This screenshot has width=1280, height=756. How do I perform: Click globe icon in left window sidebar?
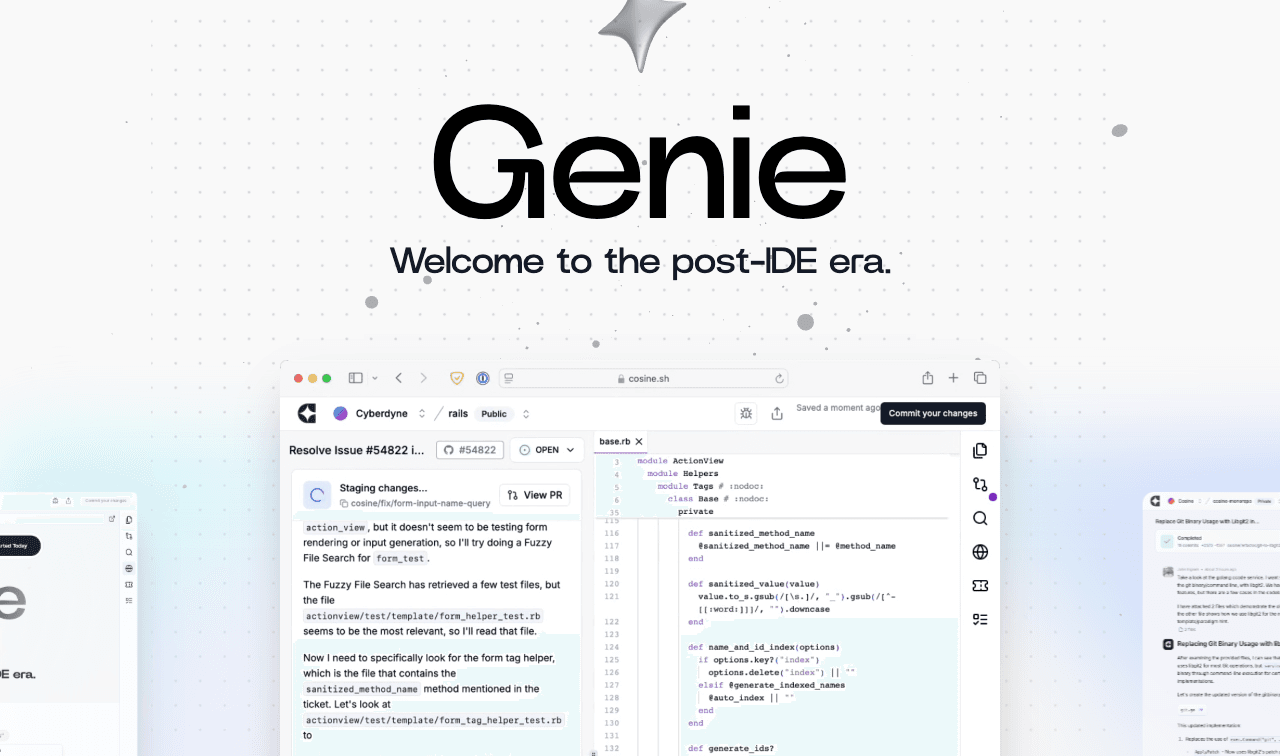[129, 568]
